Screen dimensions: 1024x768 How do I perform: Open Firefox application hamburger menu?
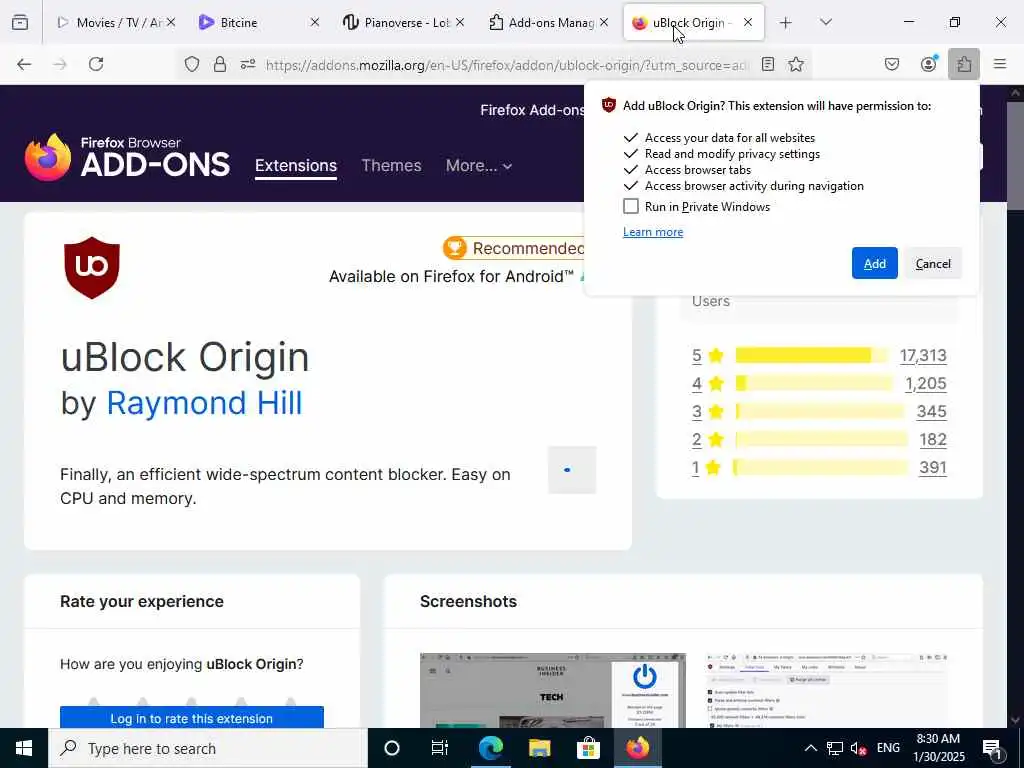click(x=1000, y=64)
